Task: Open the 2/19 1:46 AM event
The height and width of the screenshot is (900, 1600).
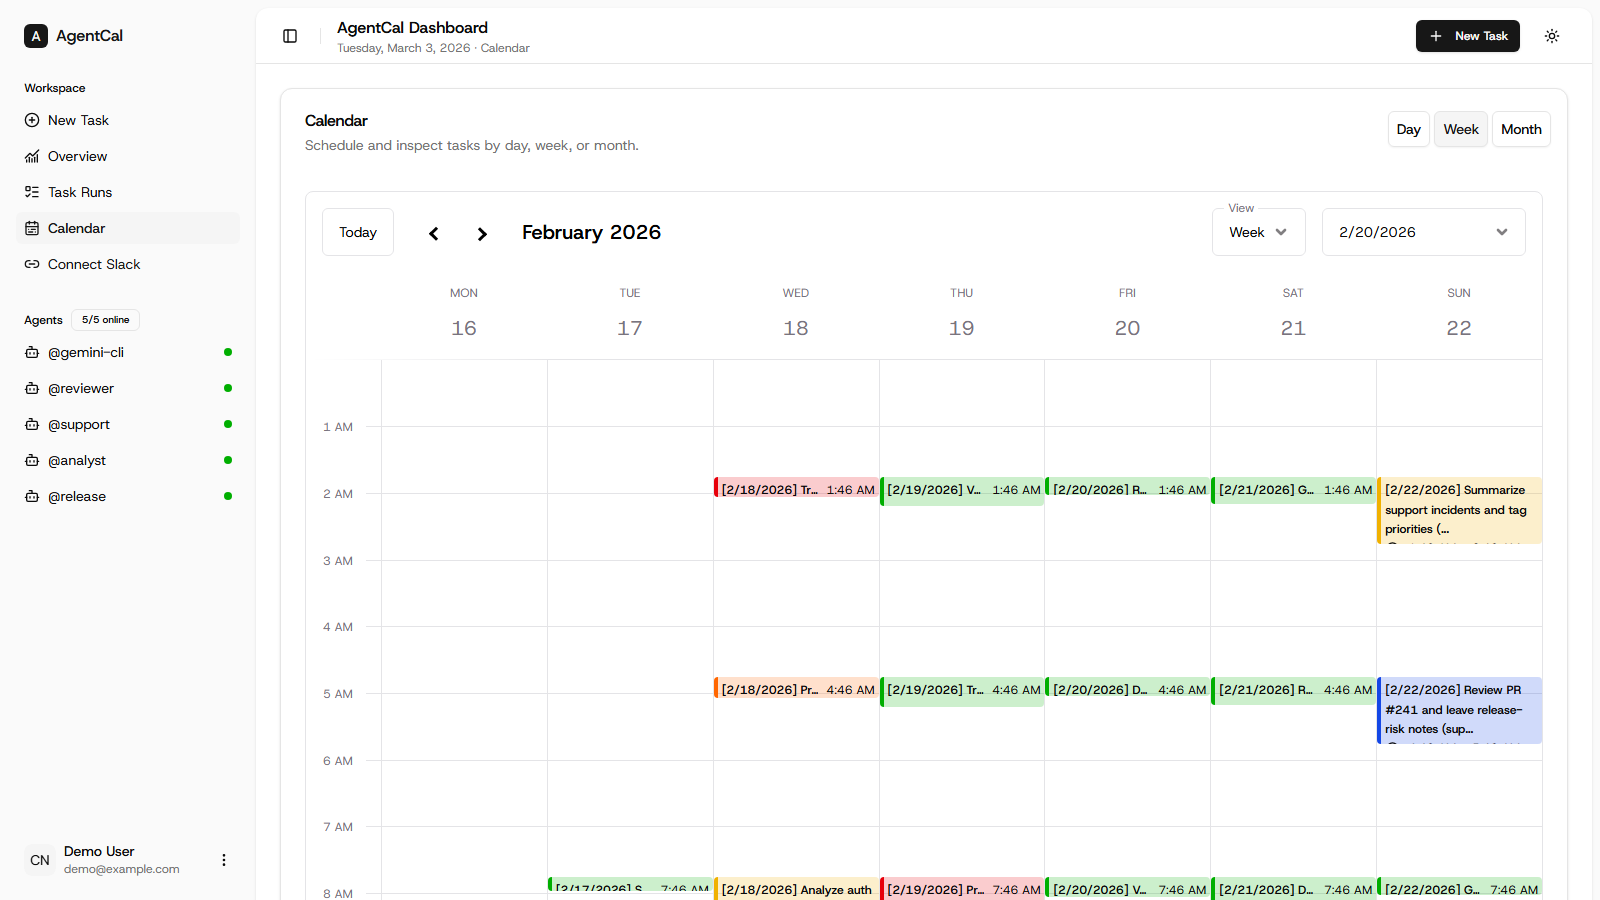Action: [x=962, y=491]
